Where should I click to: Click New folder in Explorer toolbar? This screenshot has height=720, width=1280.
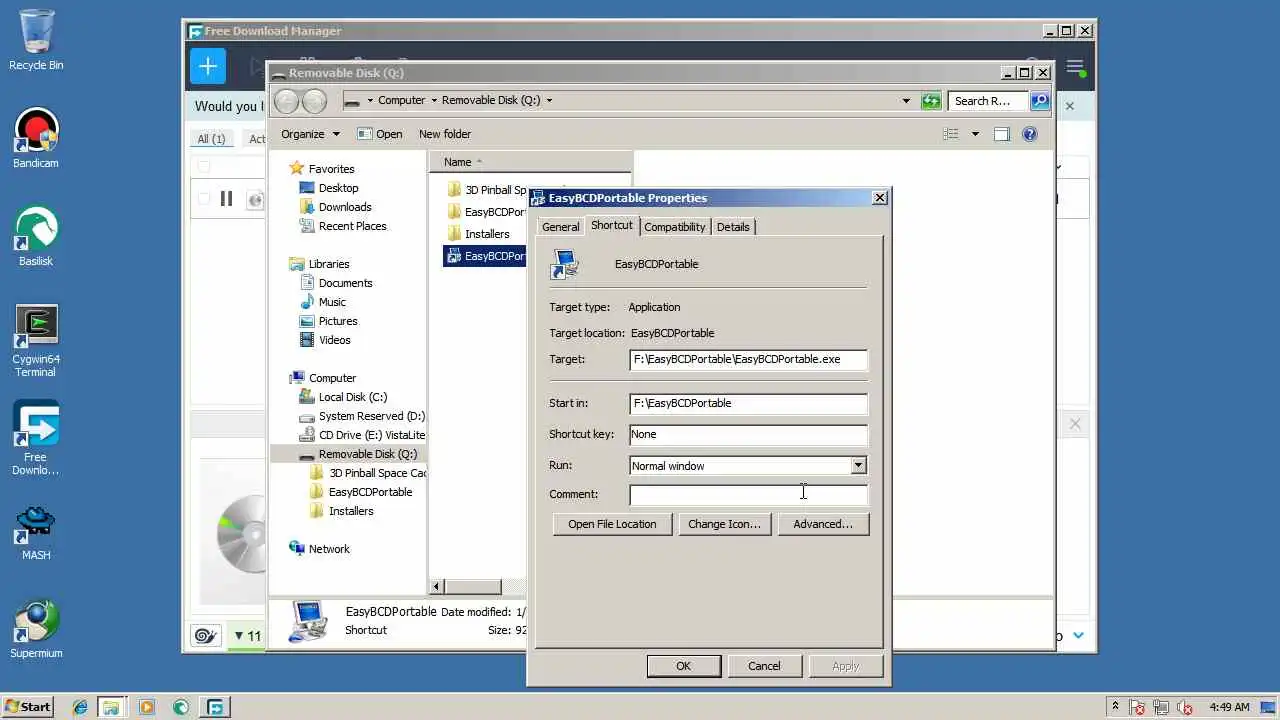click(445, 134)
